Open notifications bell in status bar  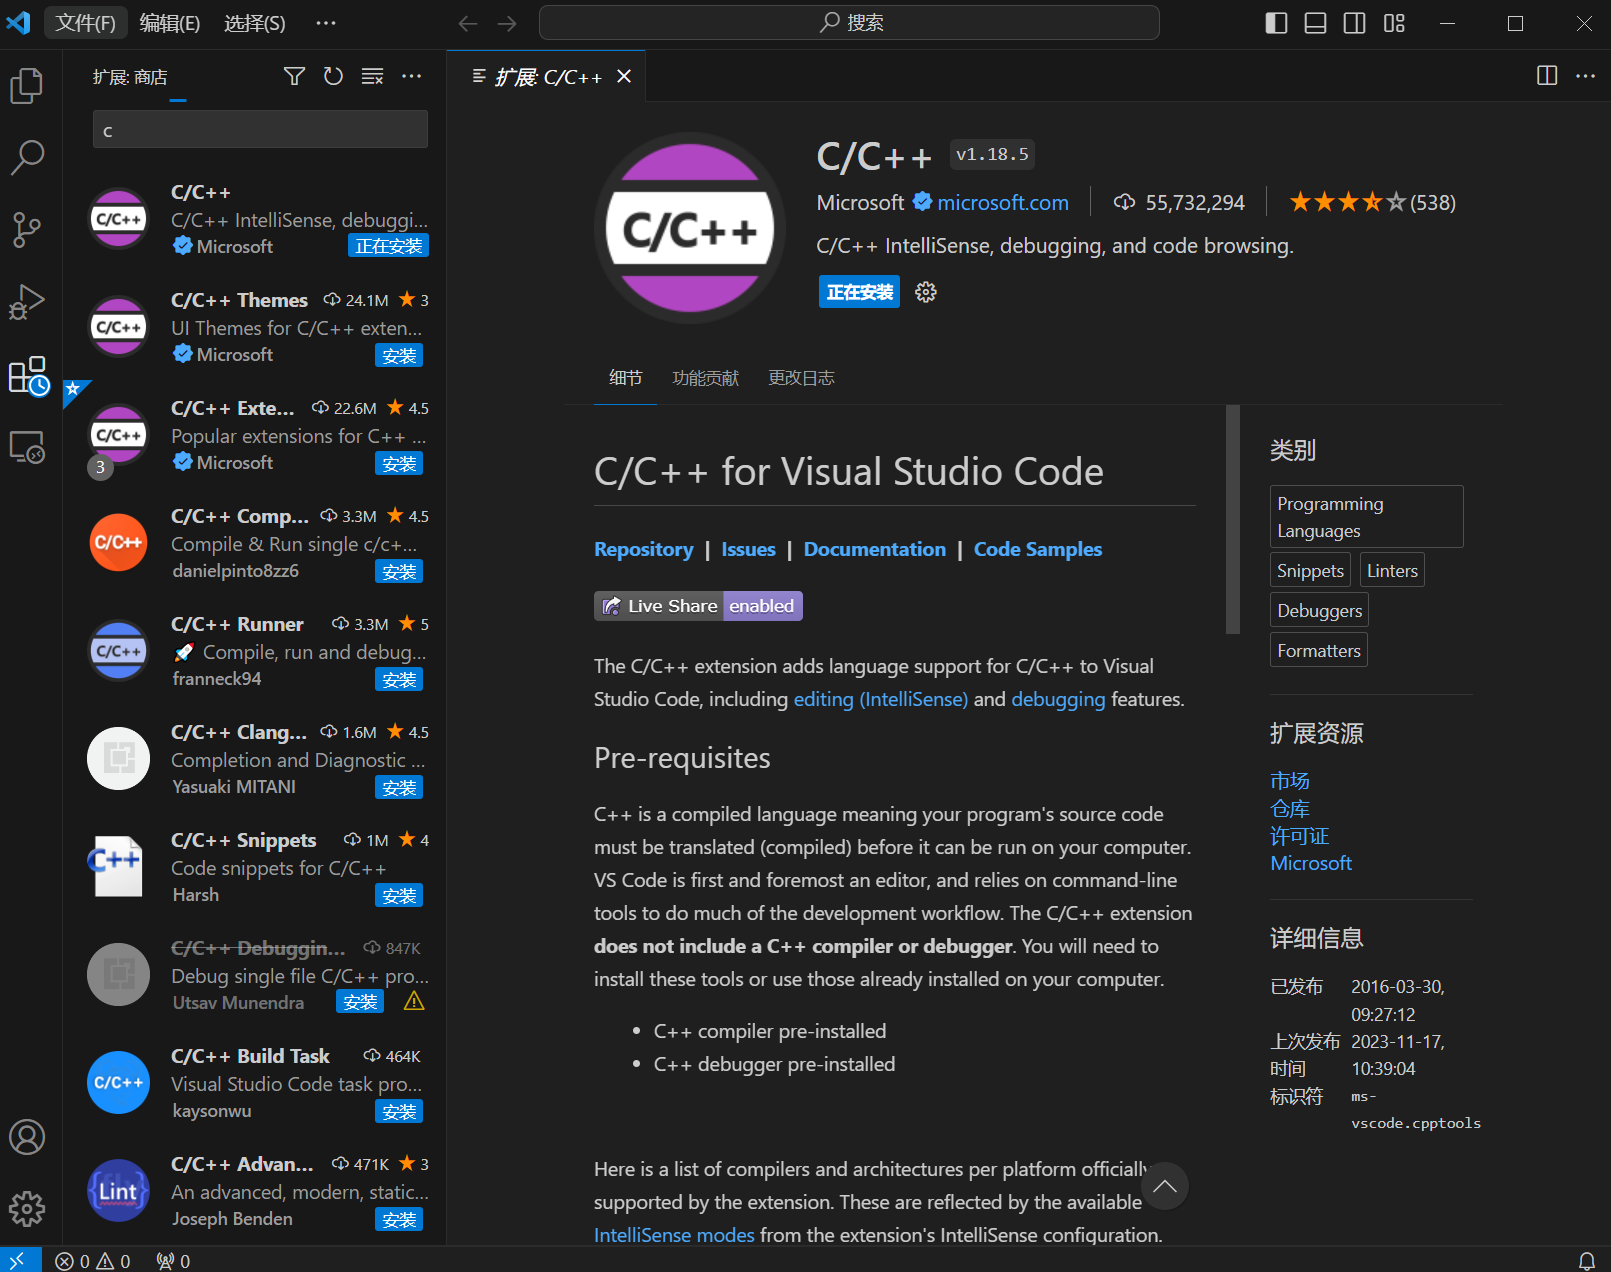[1586, 1260]
